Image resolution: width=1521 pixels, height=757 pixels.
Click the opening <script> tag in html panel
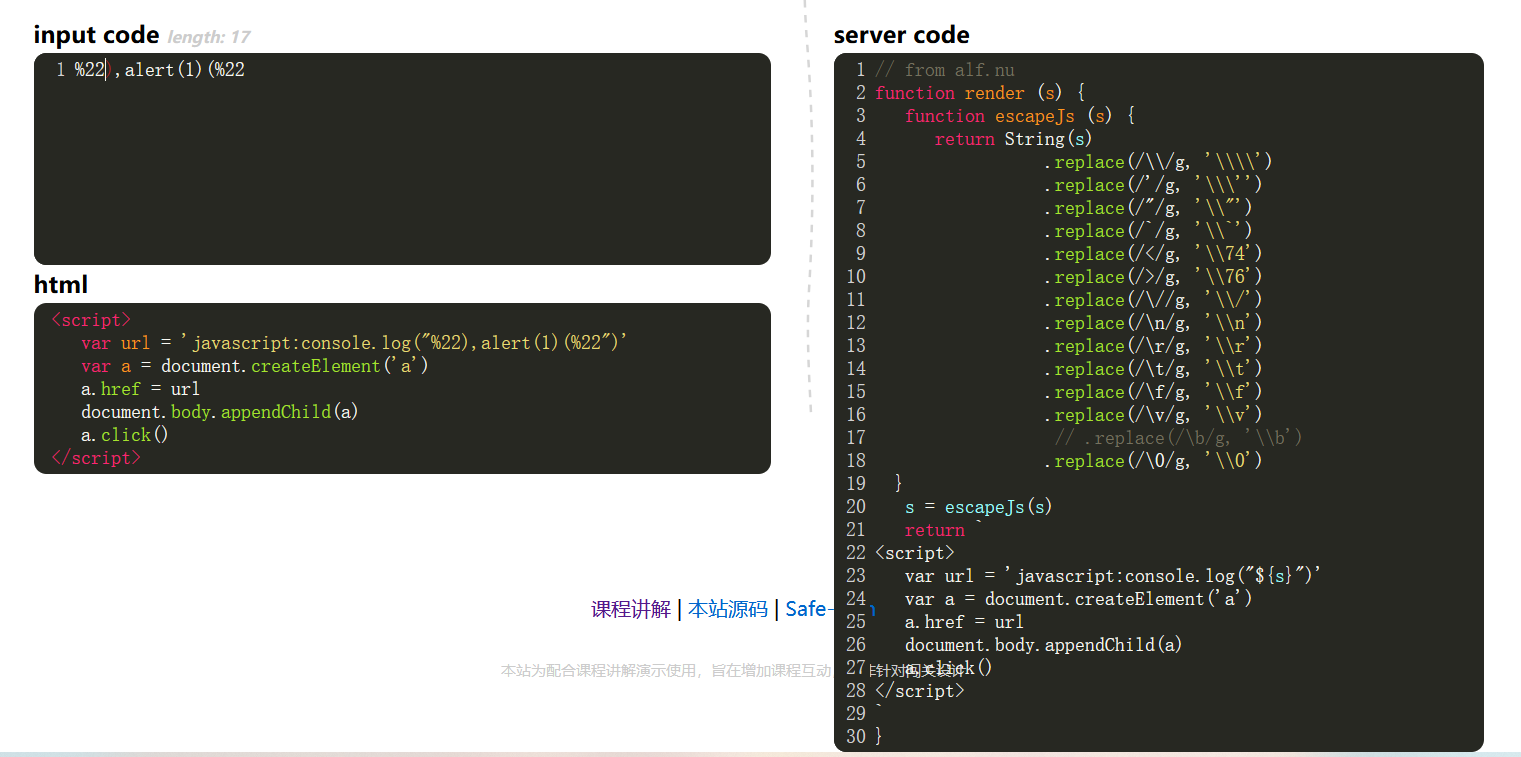pyautogui.click(x=91, y=320)
